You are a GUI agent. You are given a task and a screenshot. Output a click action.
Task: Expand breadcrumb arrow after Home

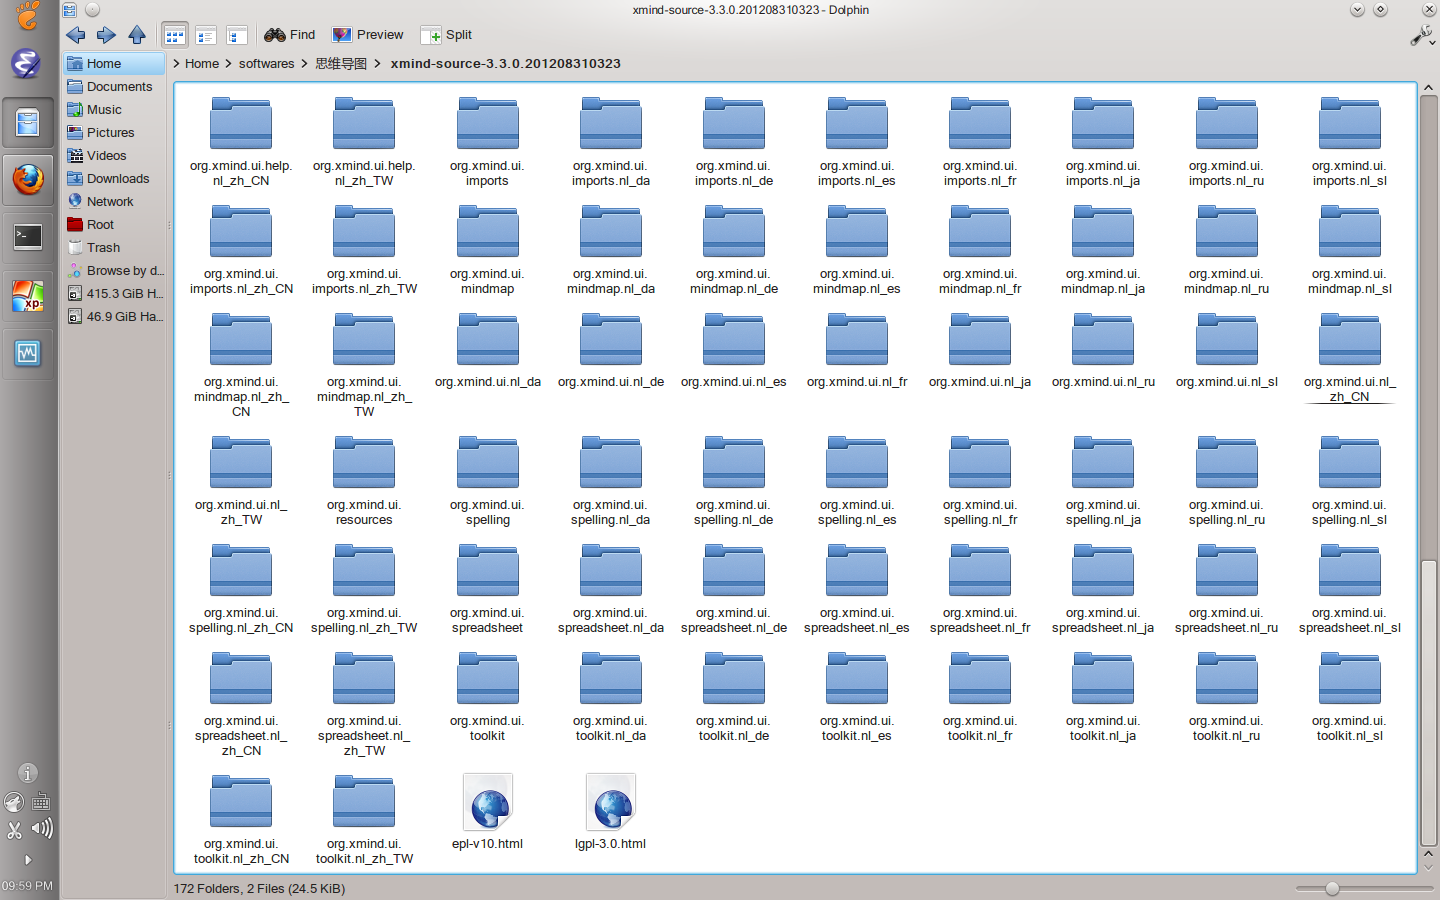tap(228, 63)
